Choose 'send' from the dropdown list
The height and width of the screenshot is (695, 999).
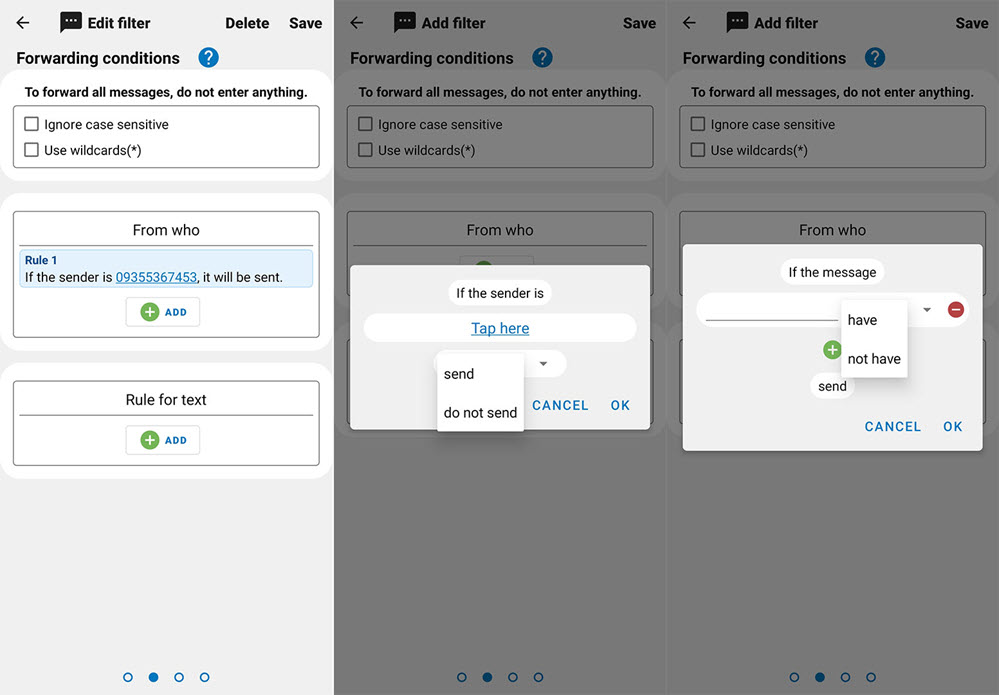(480, 374)
